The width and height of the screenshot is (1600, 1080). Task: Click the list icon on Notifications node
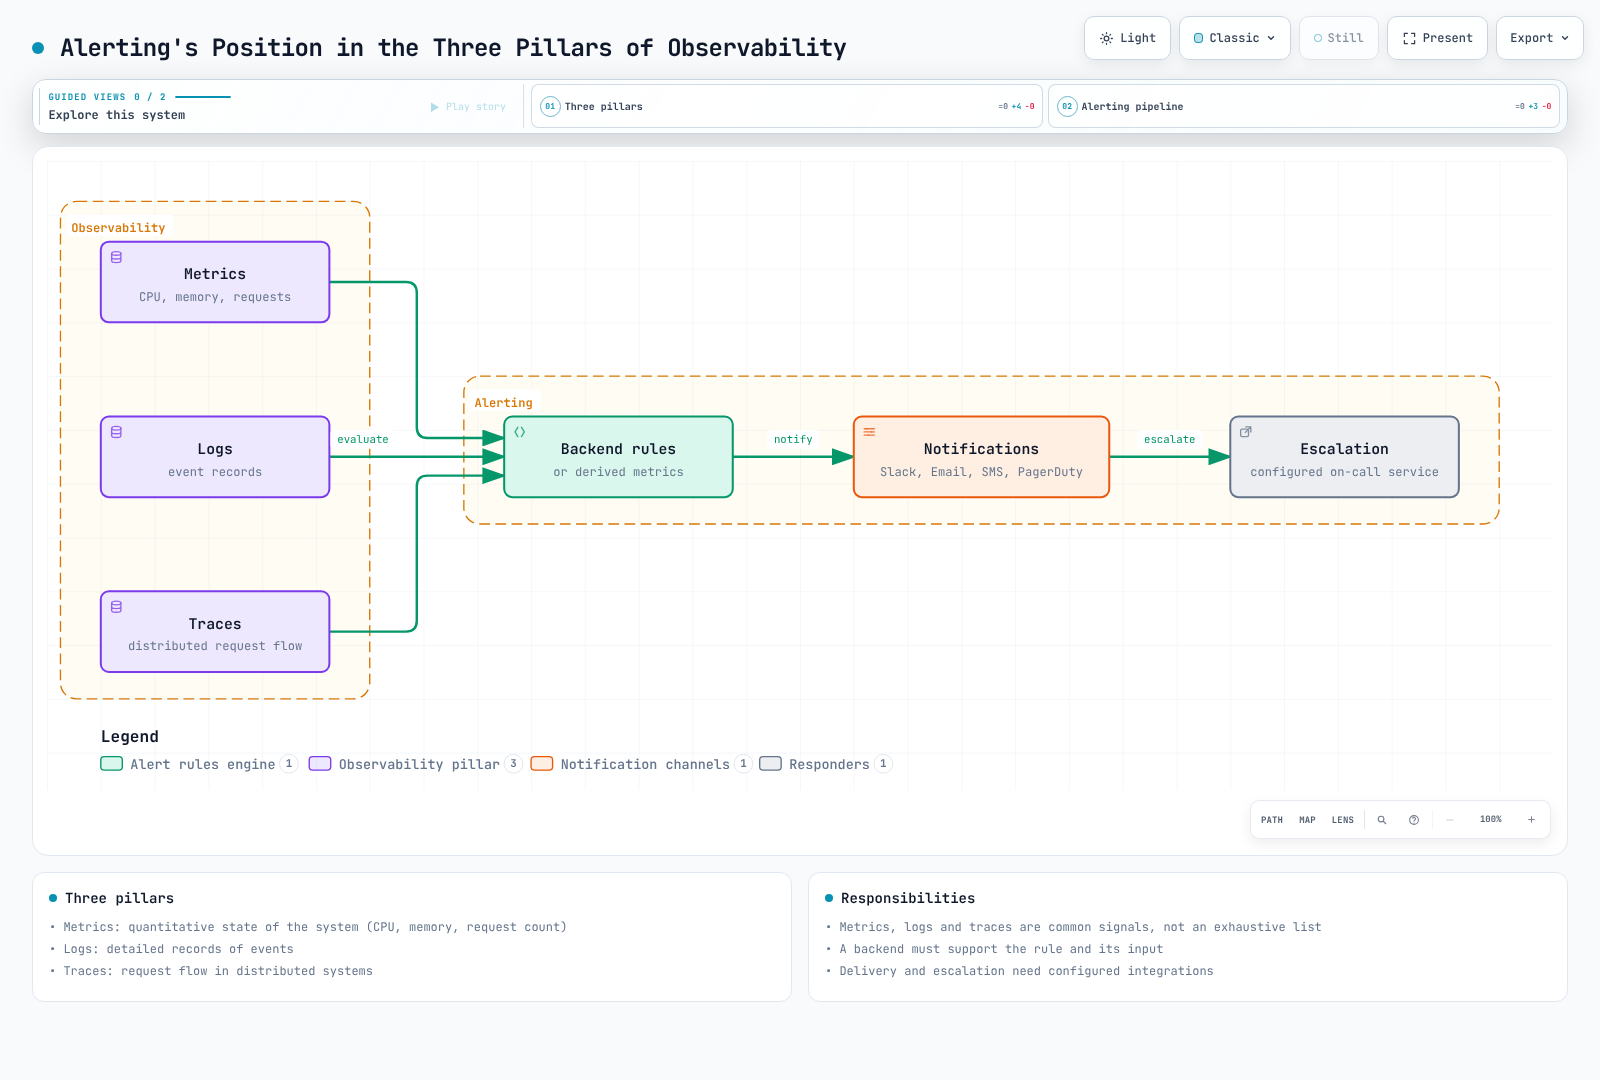(869, 432)
